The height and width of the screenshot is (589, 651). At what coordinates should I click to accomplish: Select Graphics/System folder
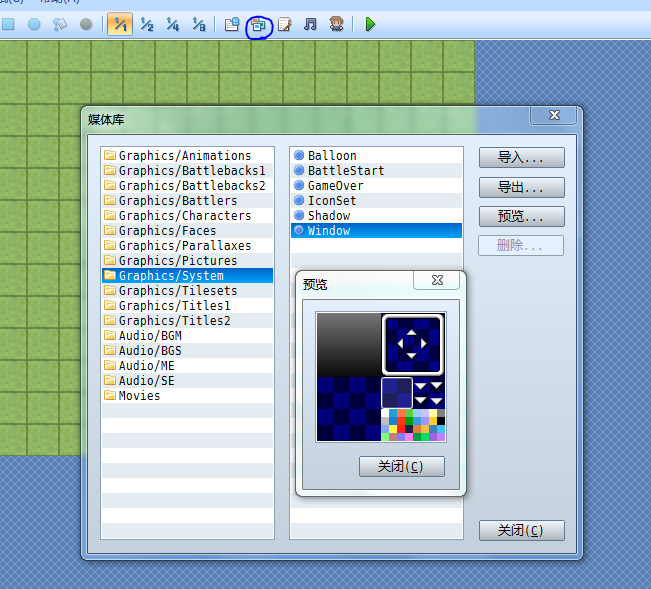187,275
